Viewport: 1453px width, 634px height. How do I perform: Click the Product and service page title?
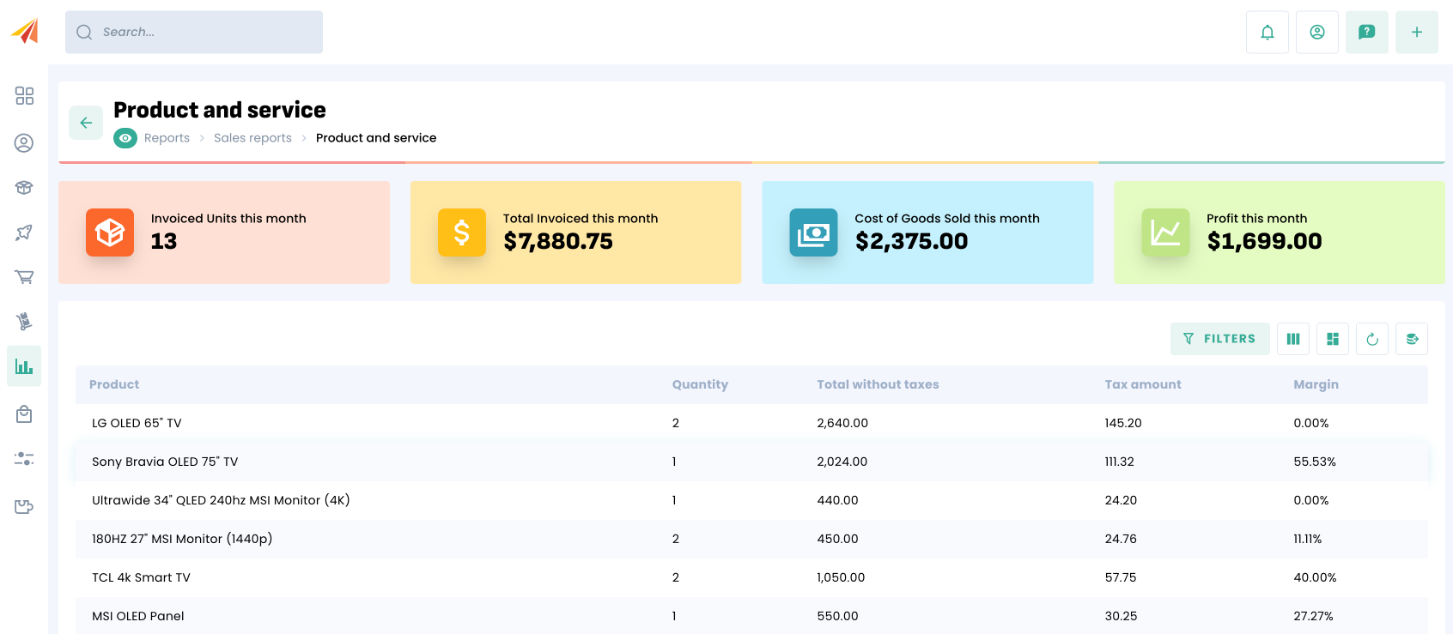point(220,110)
